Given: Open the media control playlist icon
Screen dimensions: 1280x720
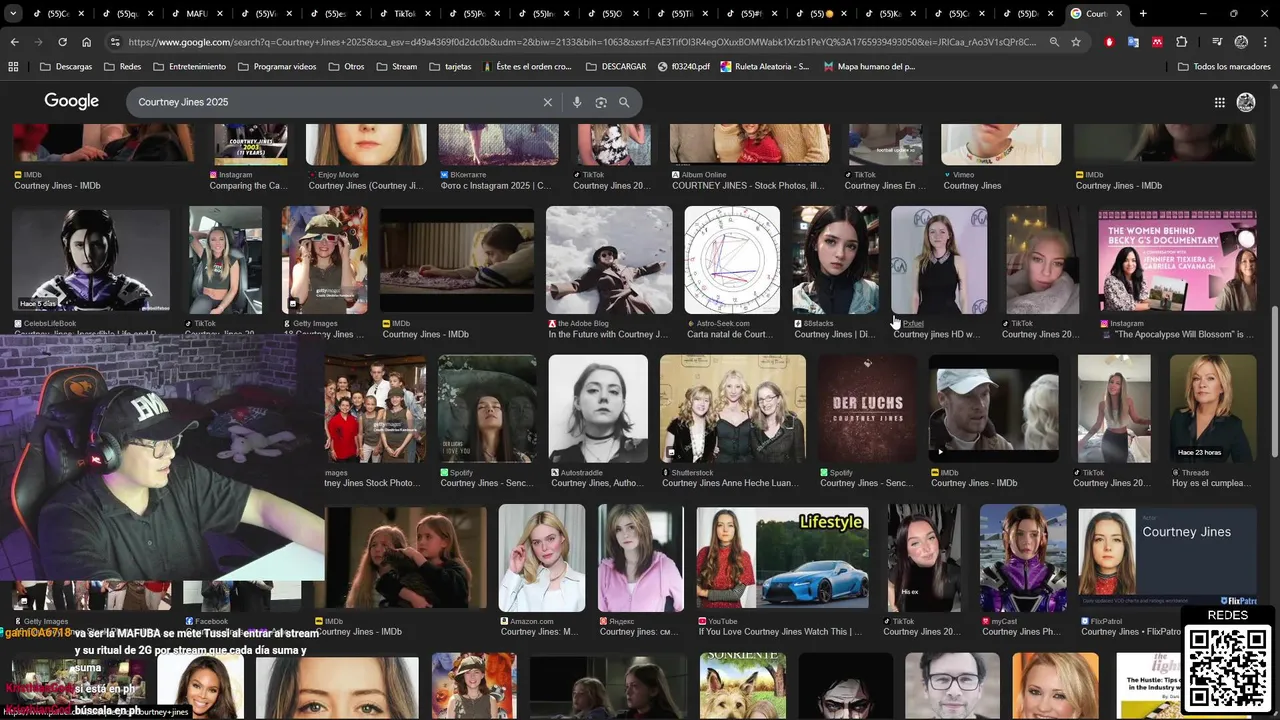Looking at the screenshot, I should click(x=1217, y=42).
